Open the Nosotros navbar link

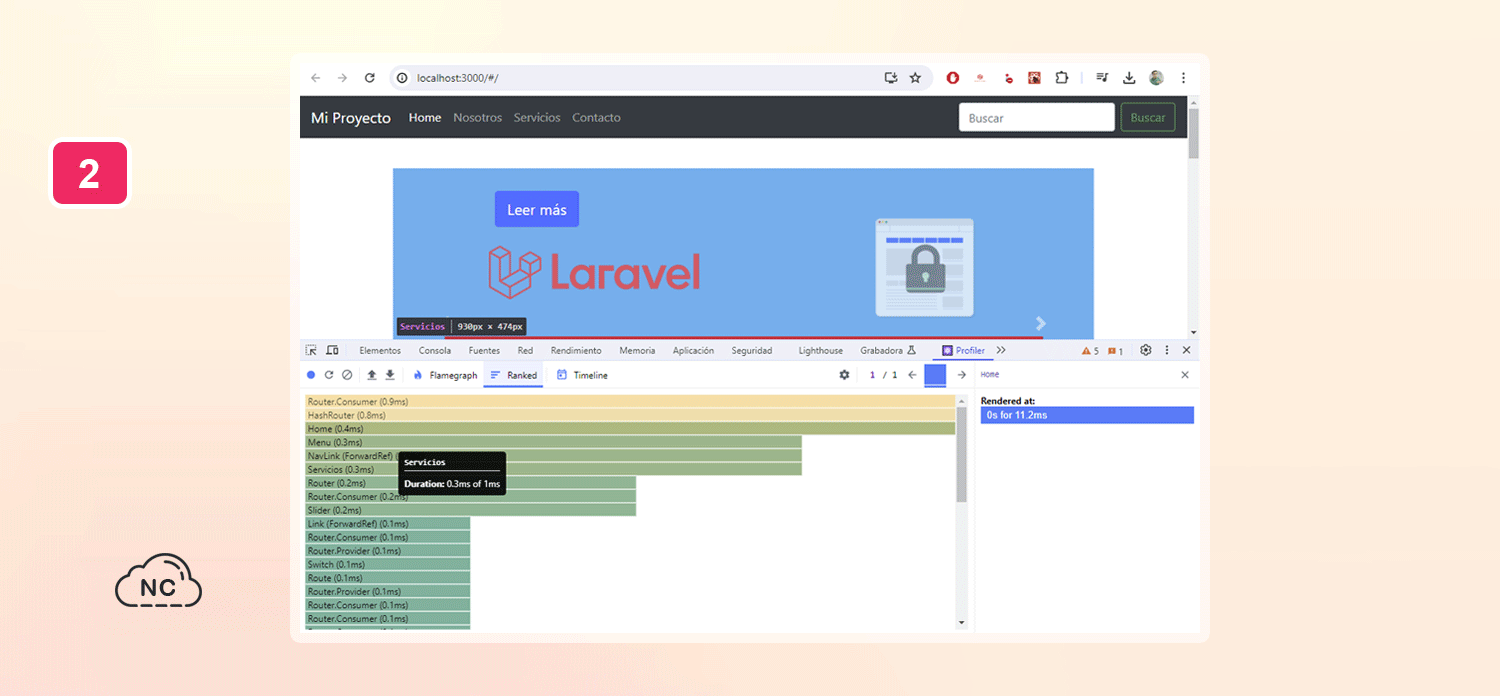(x=478, y=118)
